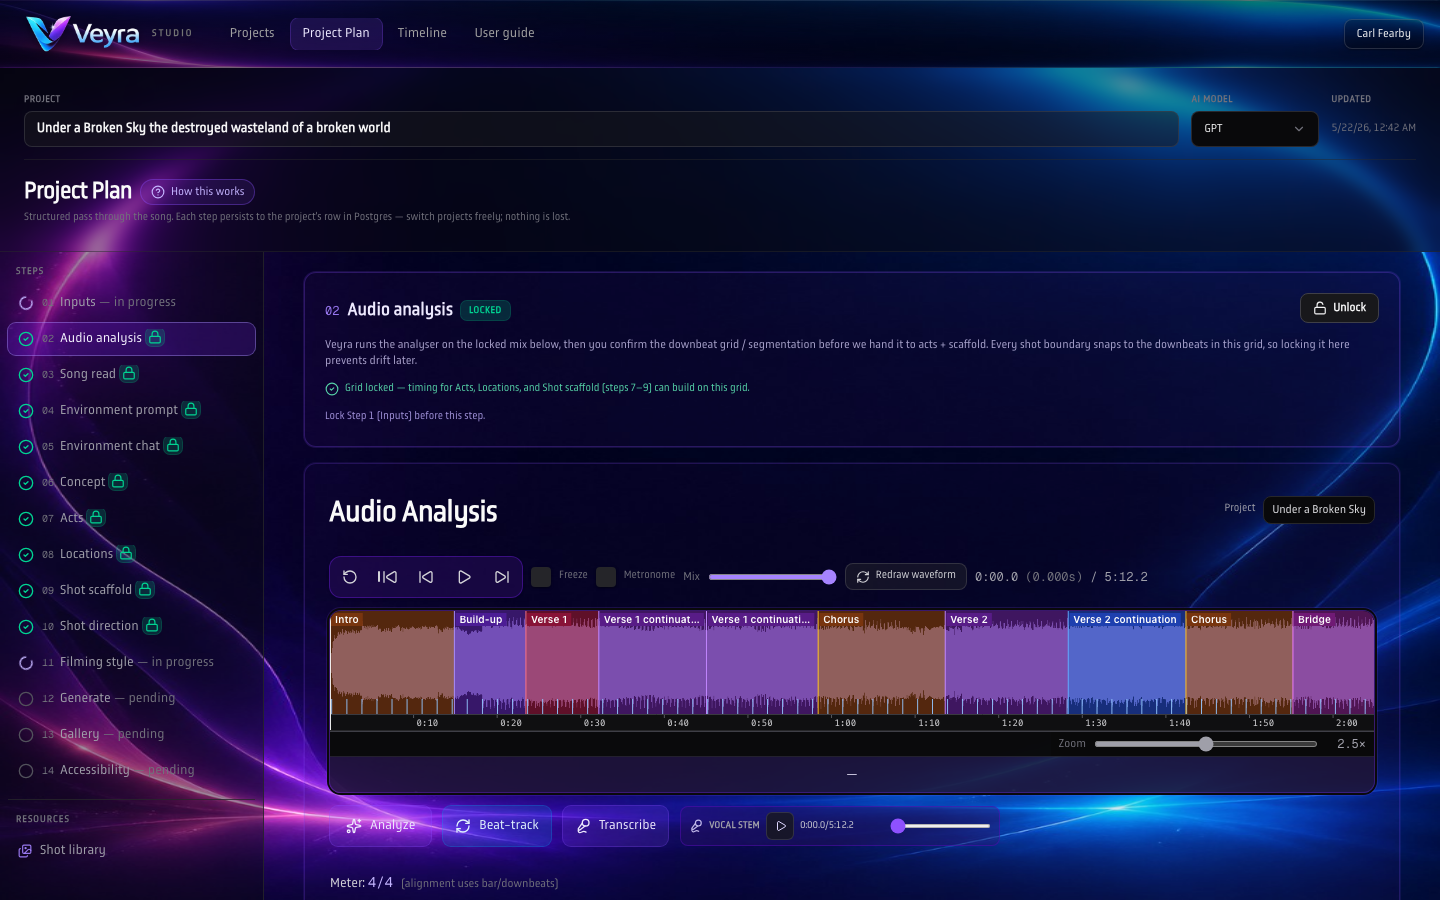This screenshot has height=900, width=1440.
Task: Click the 1:00 mark on the time ruler
Action: [x=845, y=723]
